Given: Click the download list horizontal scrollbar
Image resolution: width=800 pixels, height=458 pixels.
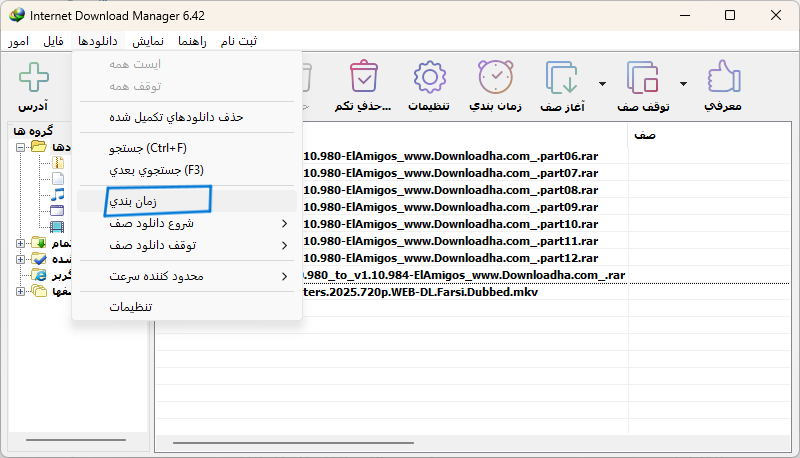Looking at the screenshot, I should [293, 443].
